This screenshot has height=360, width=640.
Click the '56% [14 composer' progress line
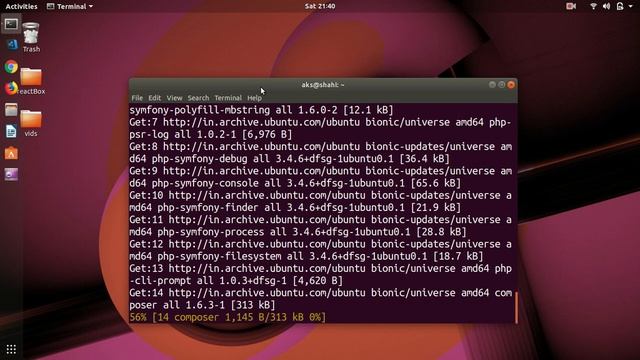point(227,317)
